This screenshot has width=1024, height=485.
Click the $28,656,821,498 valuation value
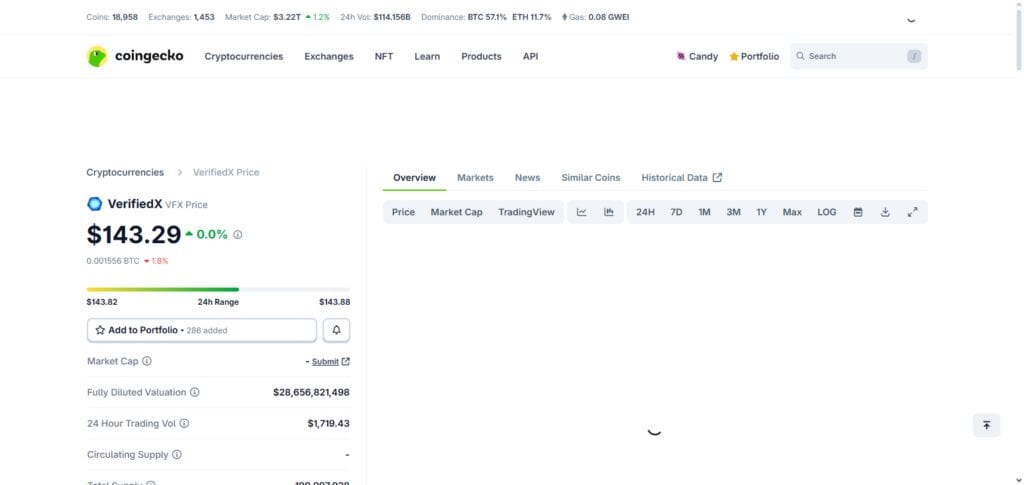pyautogui.click(x=312, y=392)
